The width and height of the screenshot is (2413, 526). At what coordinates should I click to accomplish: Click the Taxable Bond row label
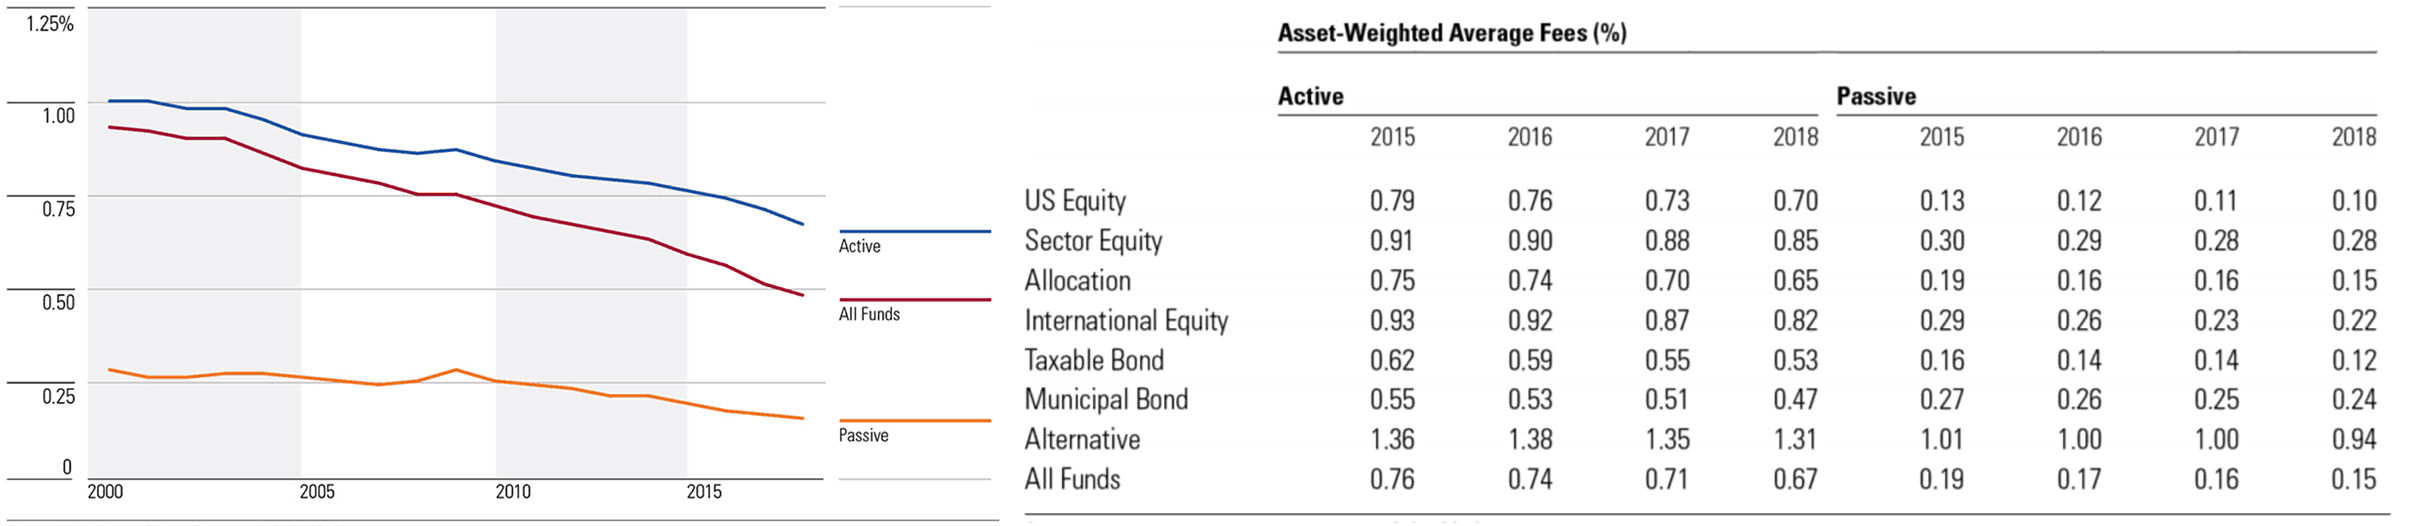(x=1094, y=360)
